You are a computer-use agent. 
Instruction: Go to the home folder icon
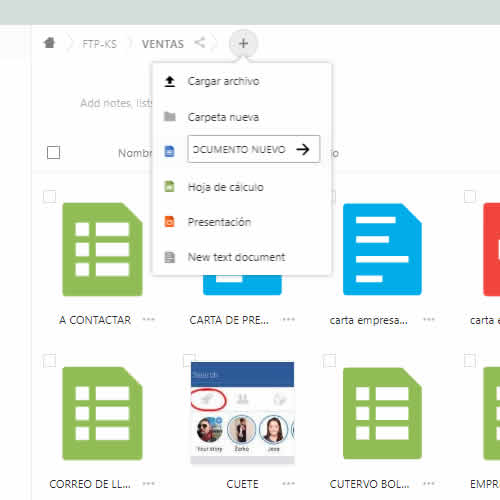tap(49, 43)
